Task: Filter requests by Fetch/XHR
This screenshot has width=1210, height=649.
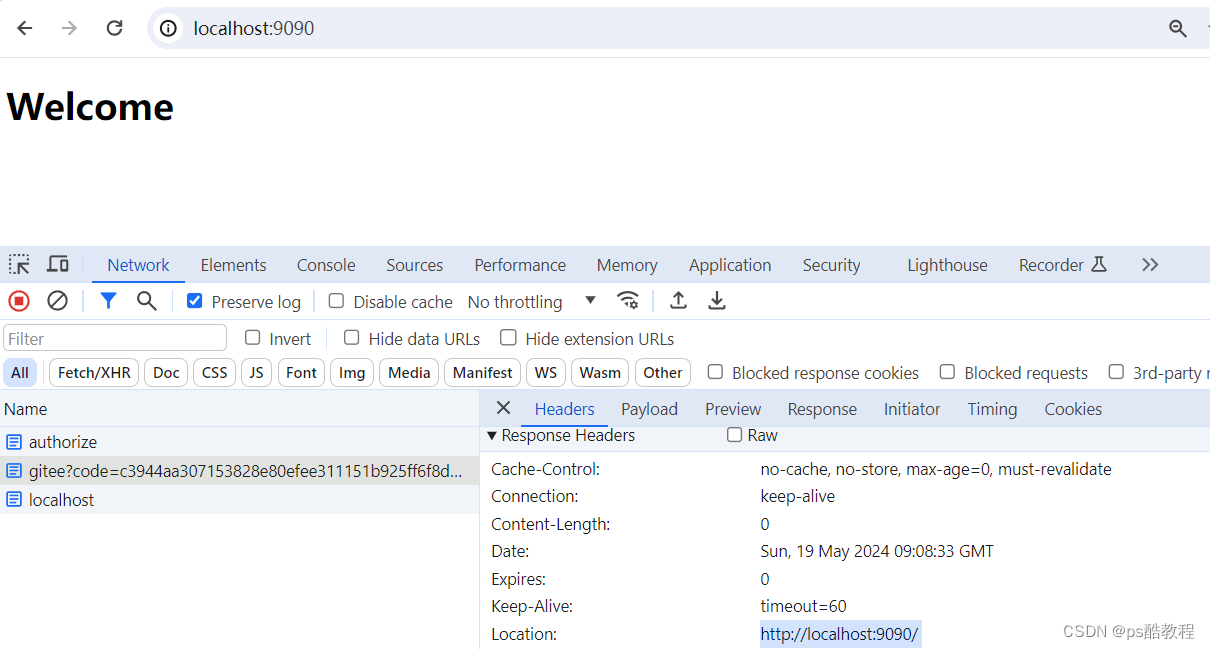Action: 93,372
